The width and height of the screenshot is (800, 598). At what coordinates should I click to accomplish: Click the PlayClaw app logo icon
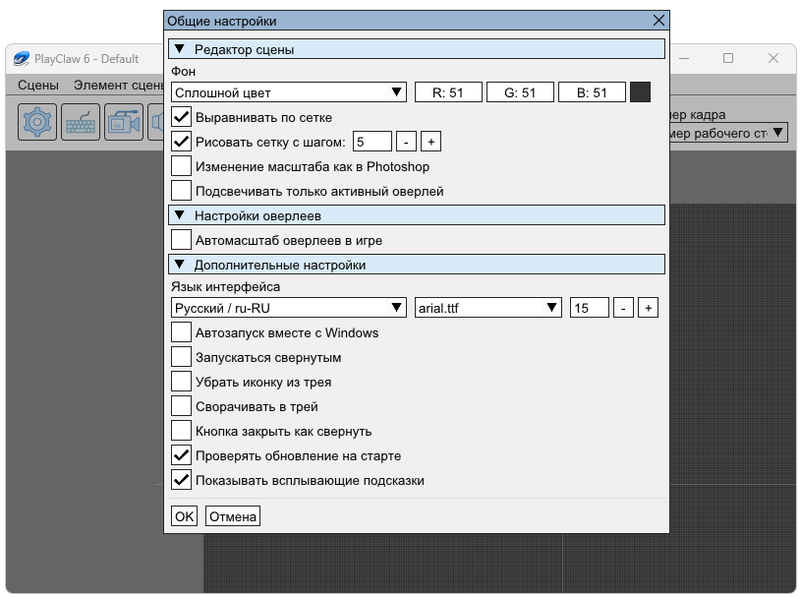point(22,59)
